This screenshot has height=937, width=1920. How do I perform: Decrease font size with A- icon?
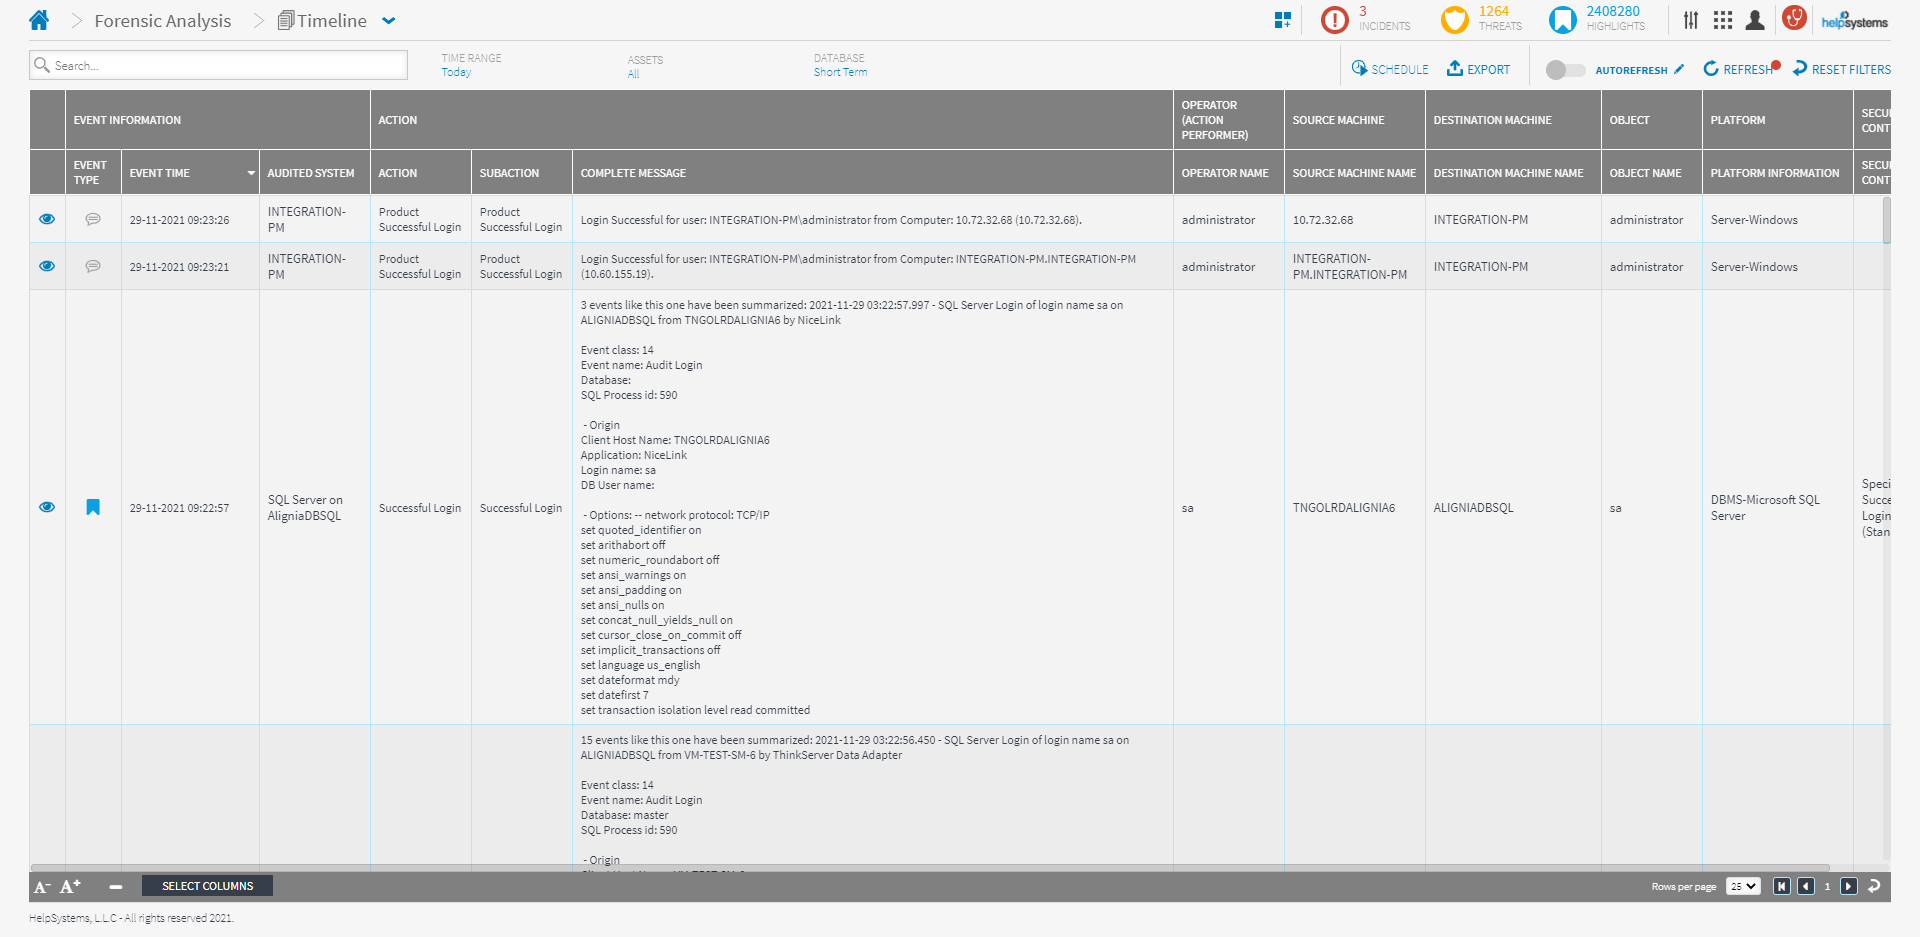[42, 887]
